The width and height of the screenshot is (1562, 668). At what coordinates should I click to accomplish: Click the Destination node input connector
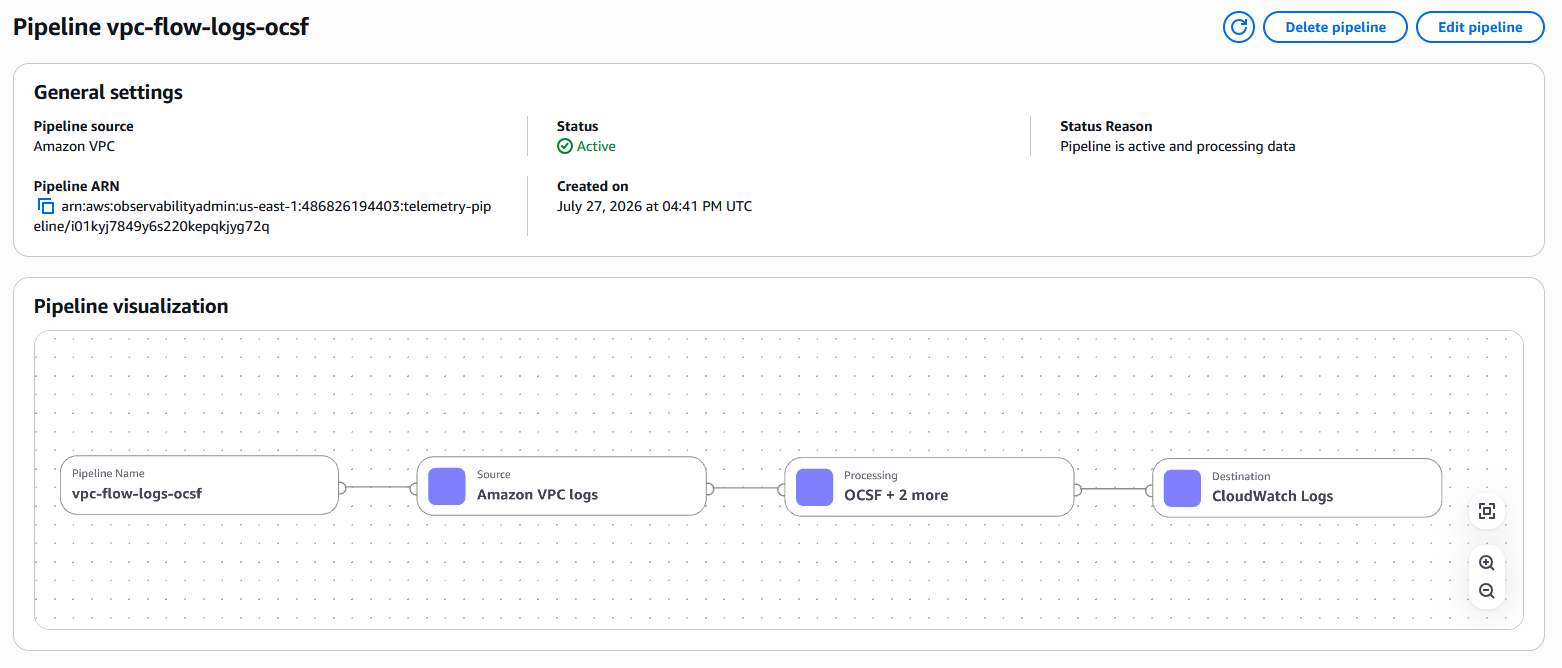(x=1150, y=490)
